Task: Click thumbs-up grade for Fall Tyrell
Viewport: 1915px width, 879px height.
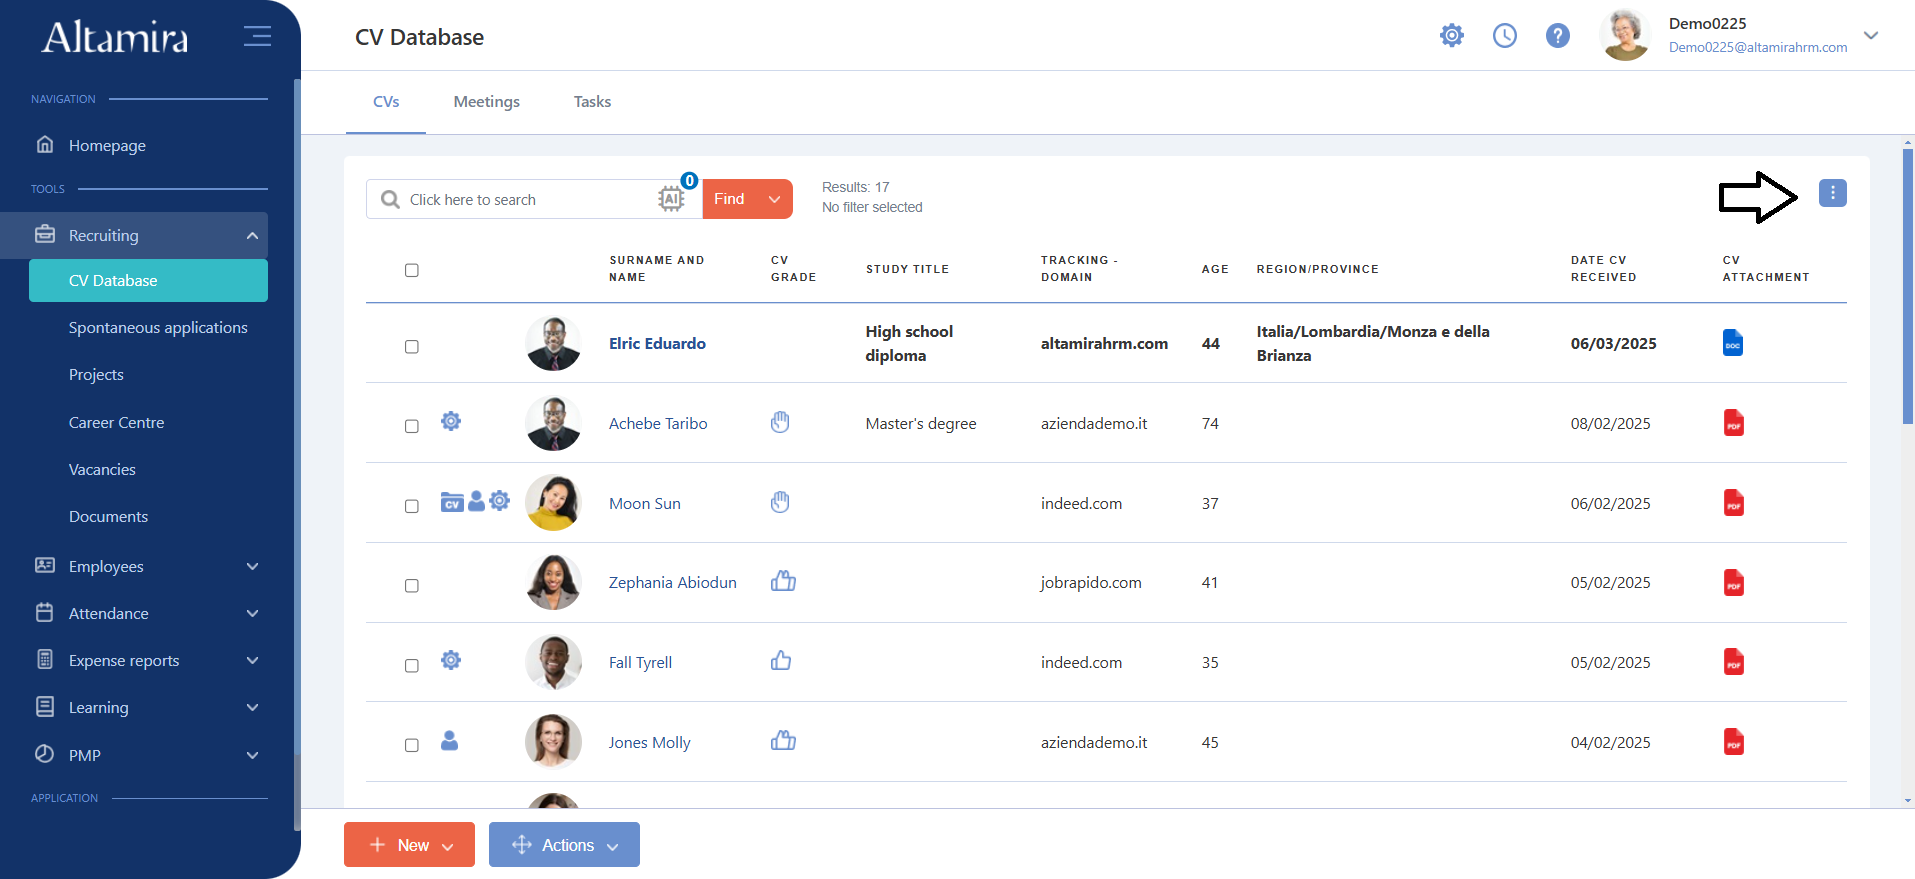Action: point(781,661)
